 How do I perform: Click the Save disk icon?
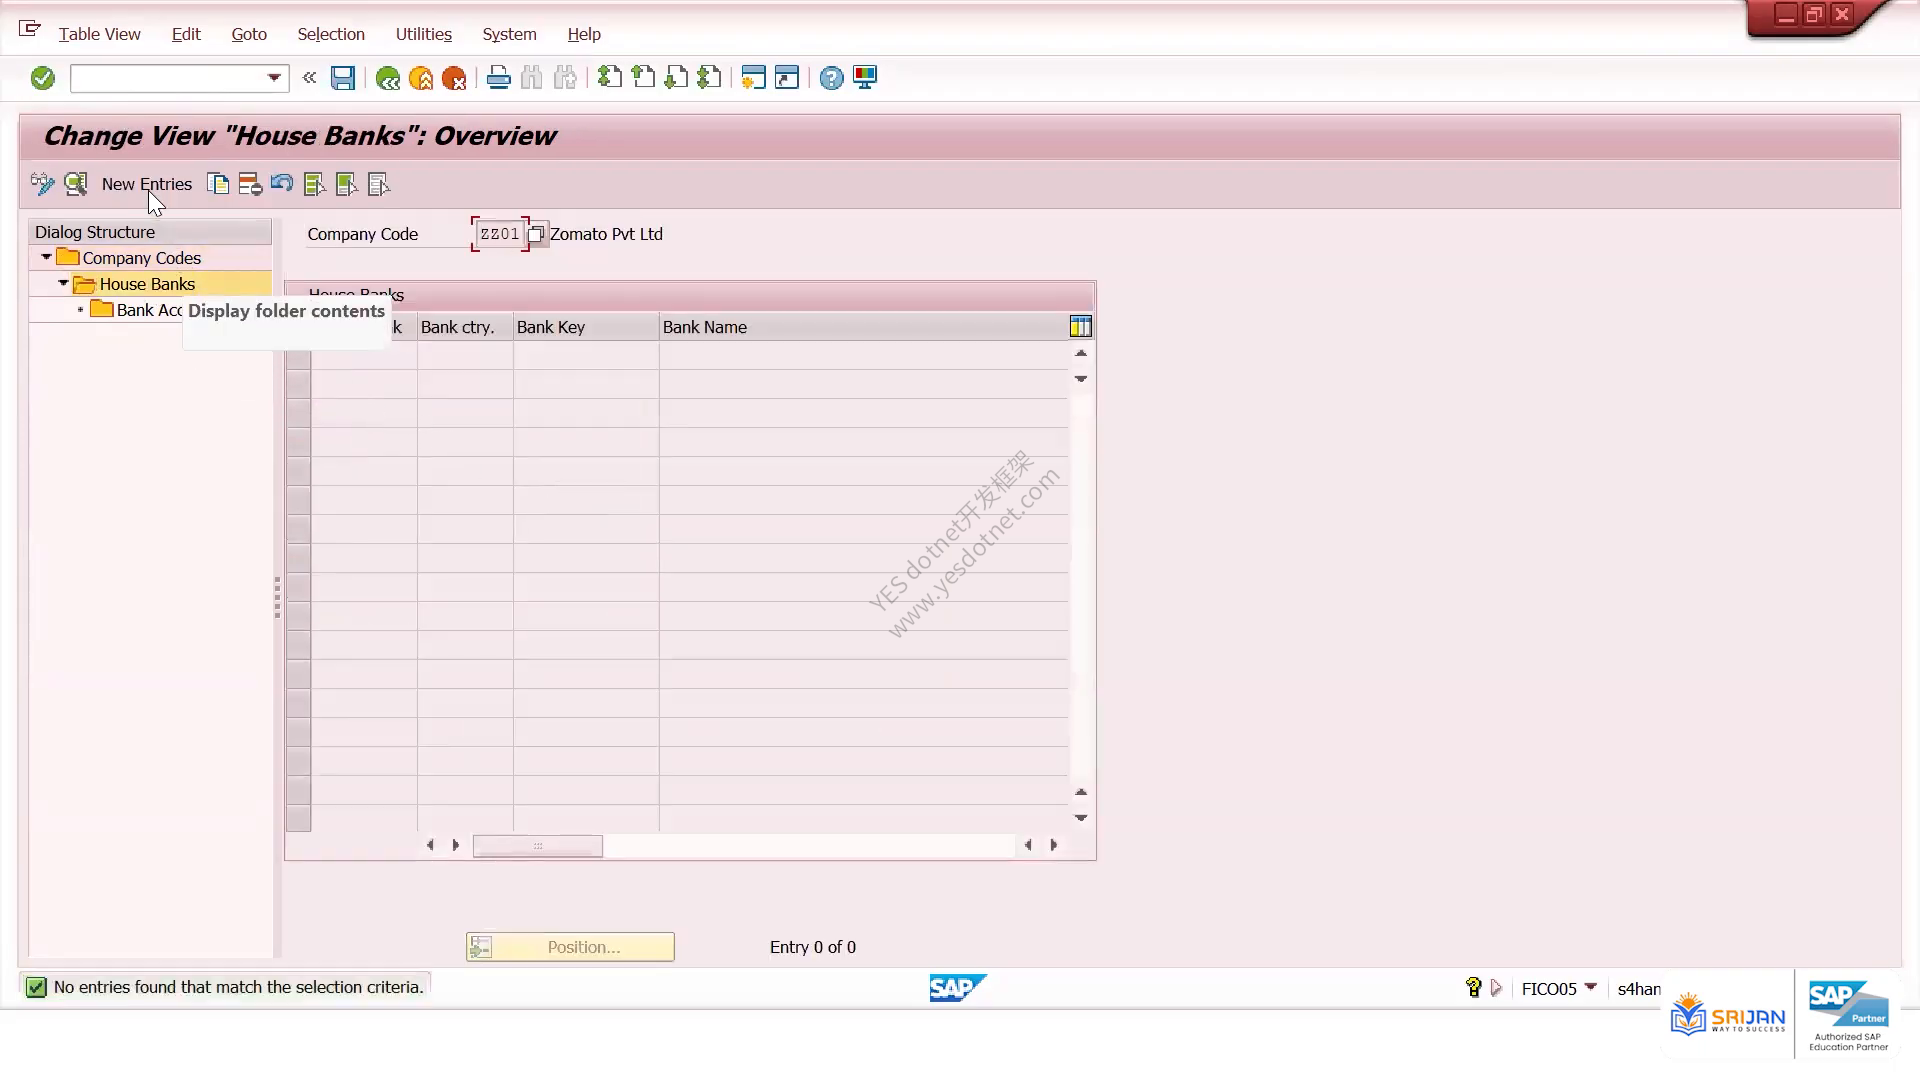[343, 78]
